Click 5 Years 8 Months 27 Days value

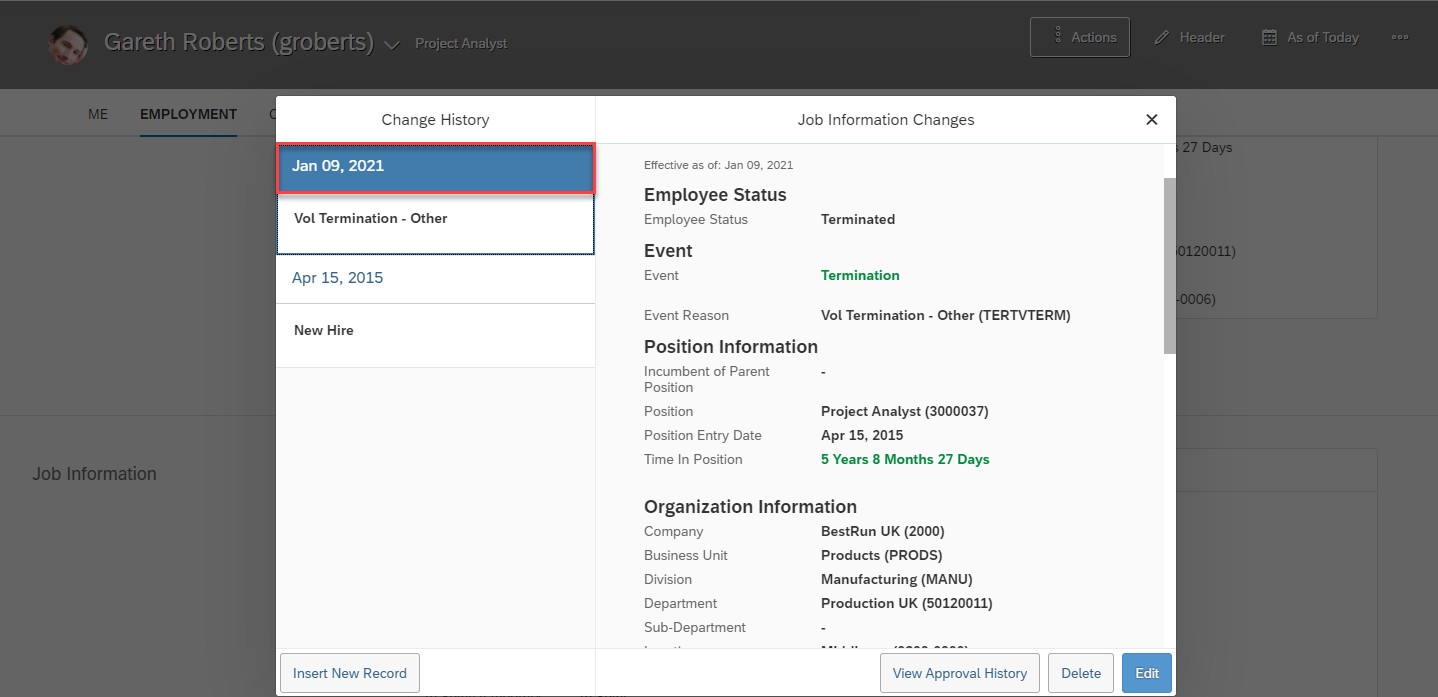905,459
